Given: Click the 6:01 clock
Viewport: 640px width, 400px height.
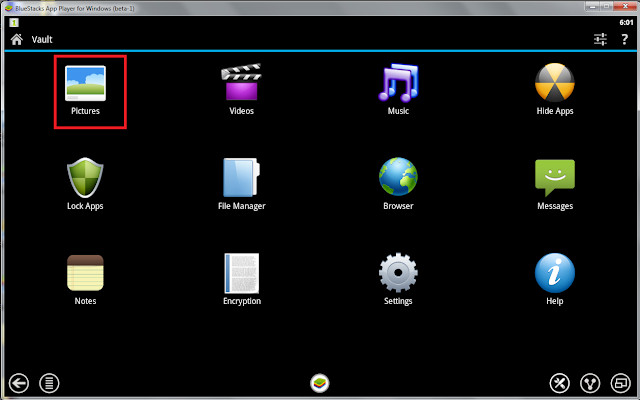Looking at the screenshot, I should 626,22.
